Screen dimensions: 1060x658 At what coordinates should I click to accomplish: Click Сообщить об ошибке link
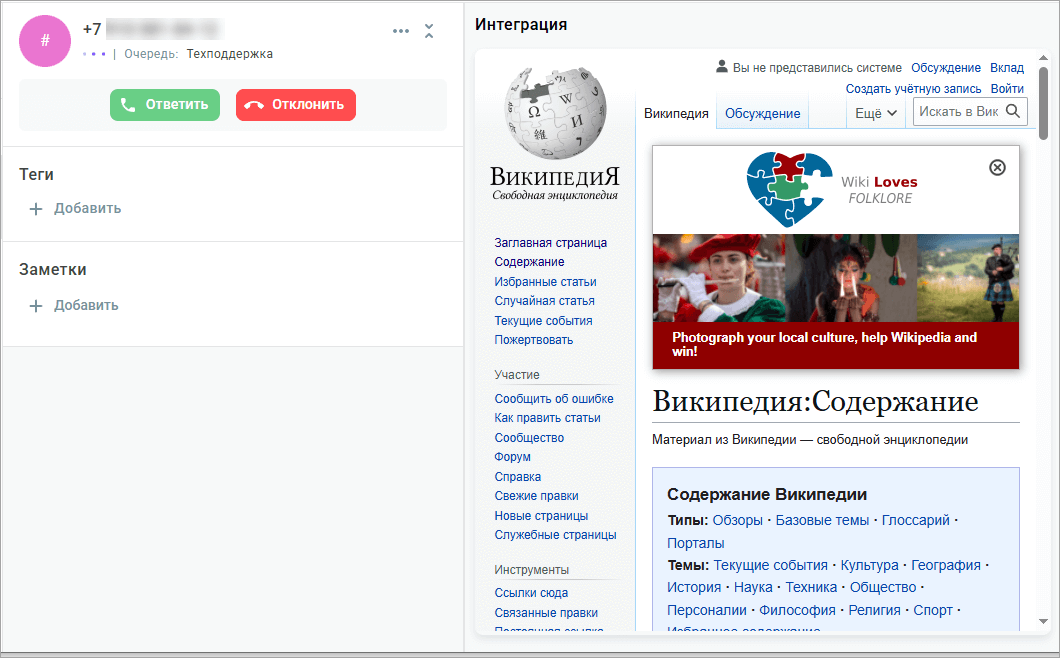(554, 399)
